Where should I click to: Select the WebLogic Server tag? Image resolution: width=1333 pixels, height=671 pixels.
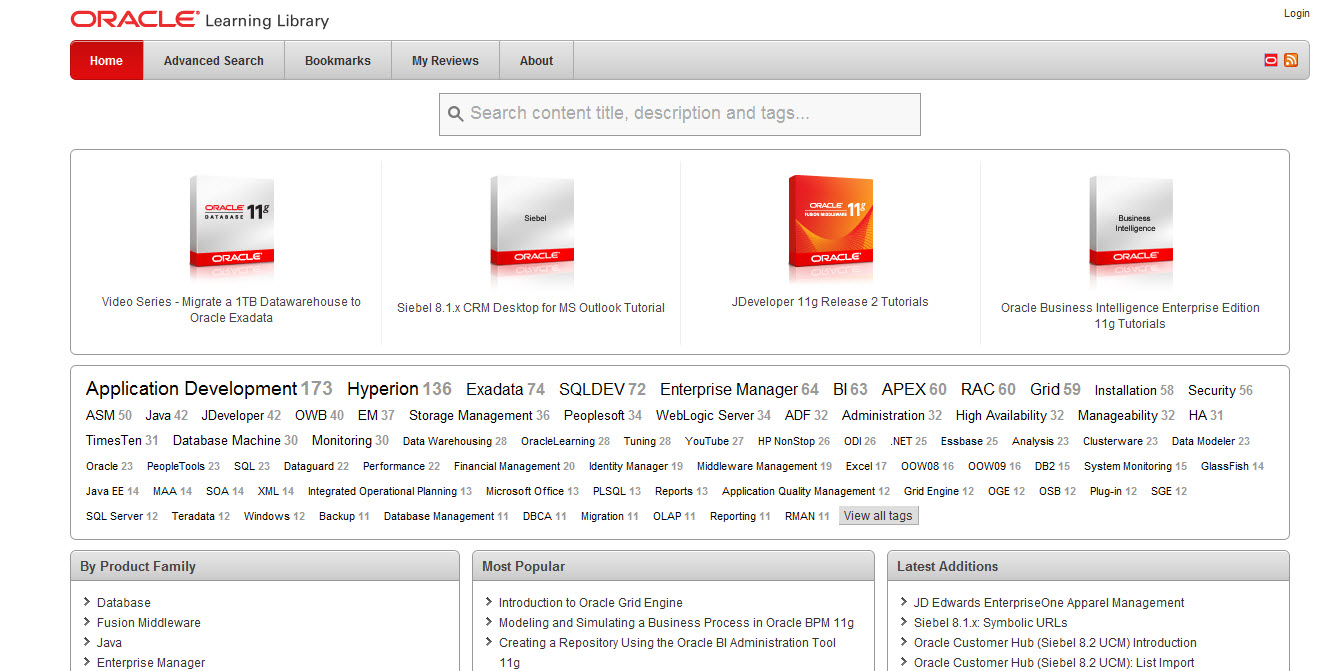705,415
